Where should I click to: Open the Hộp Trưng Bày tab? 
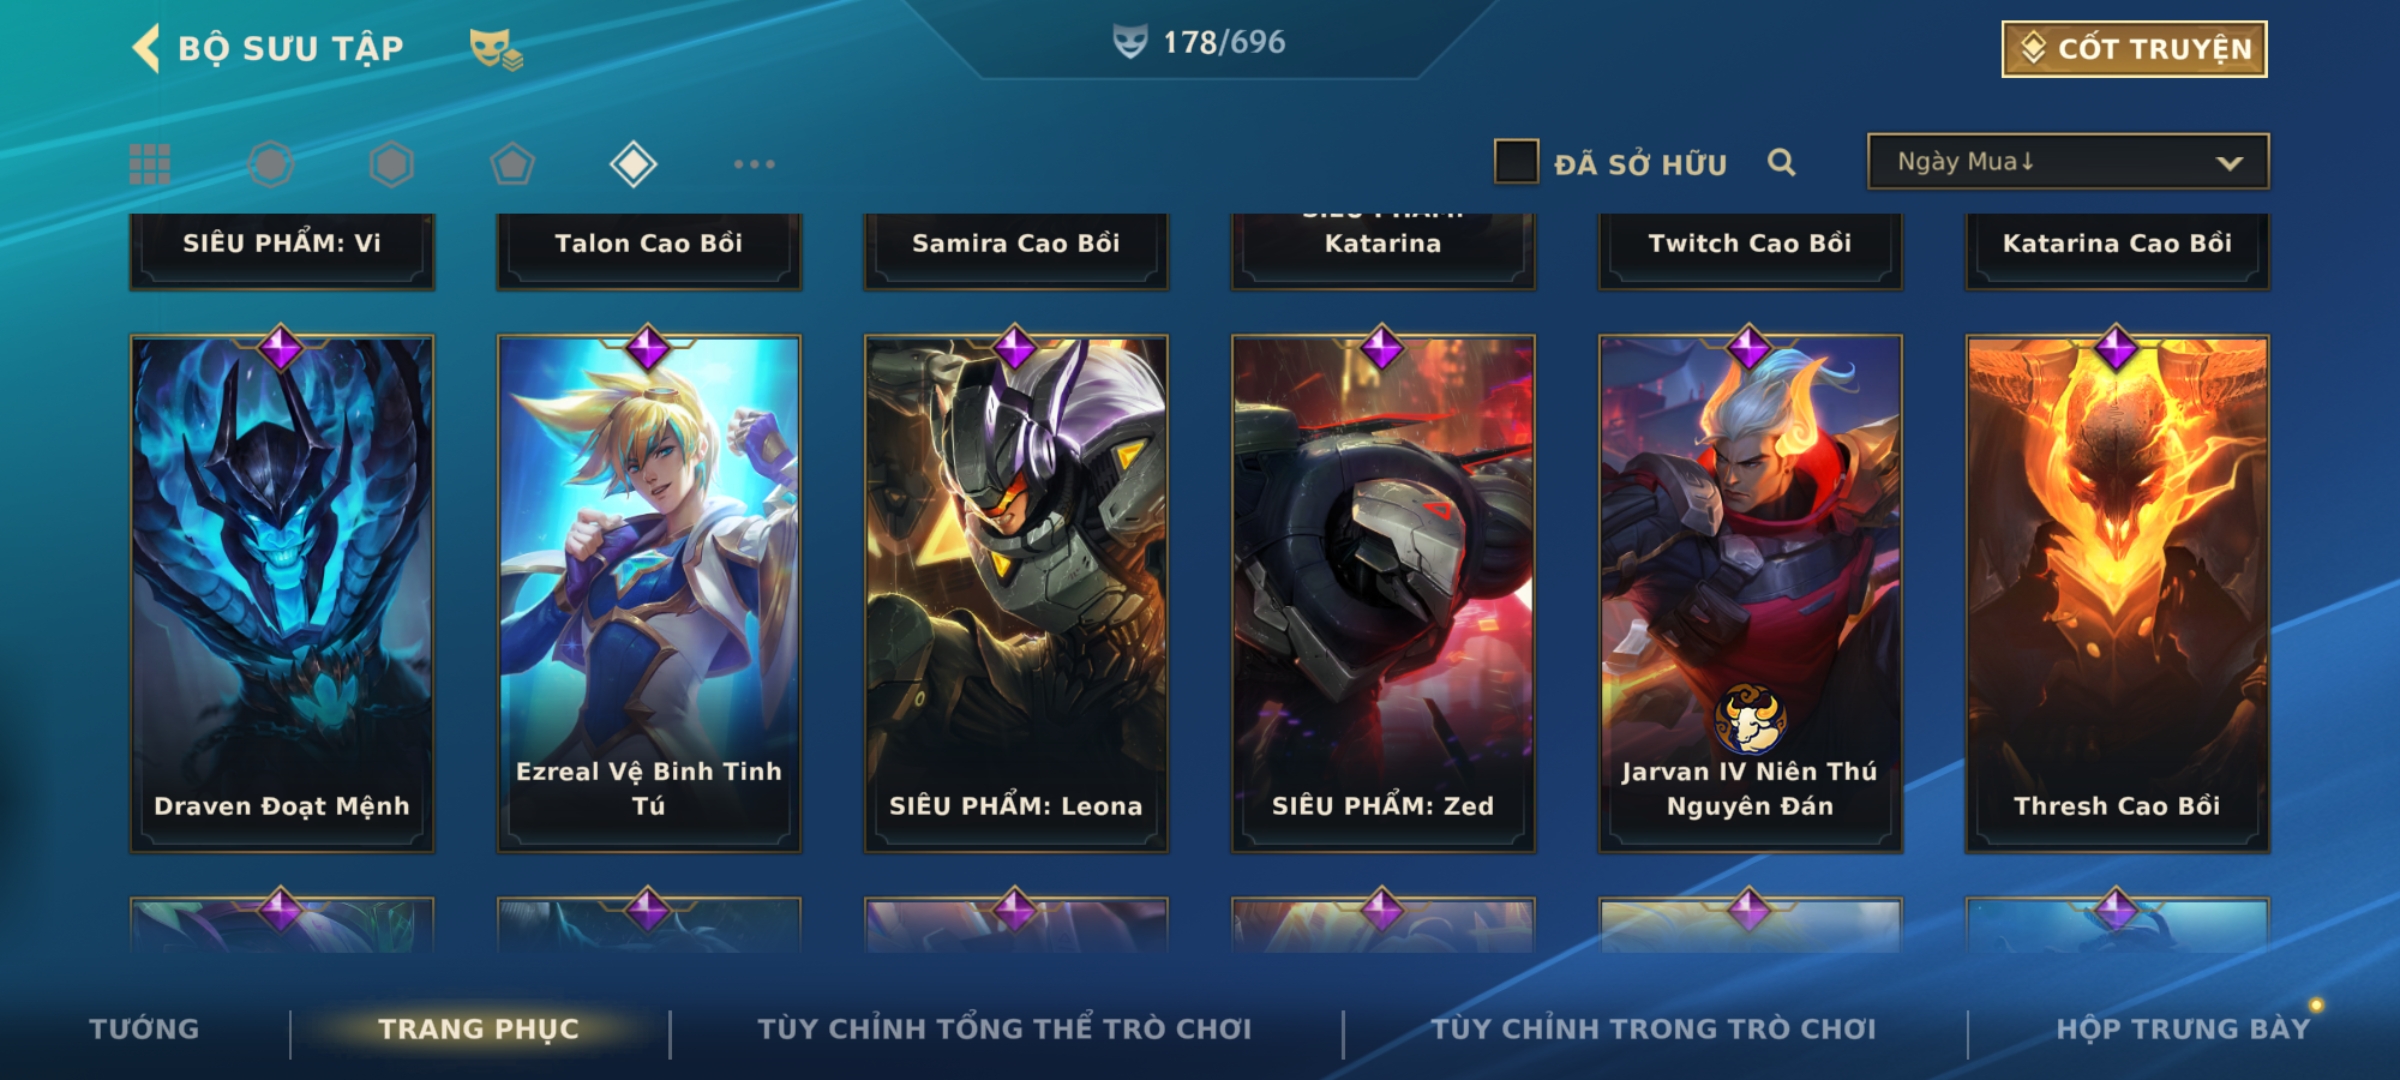pos(2183,1029)
